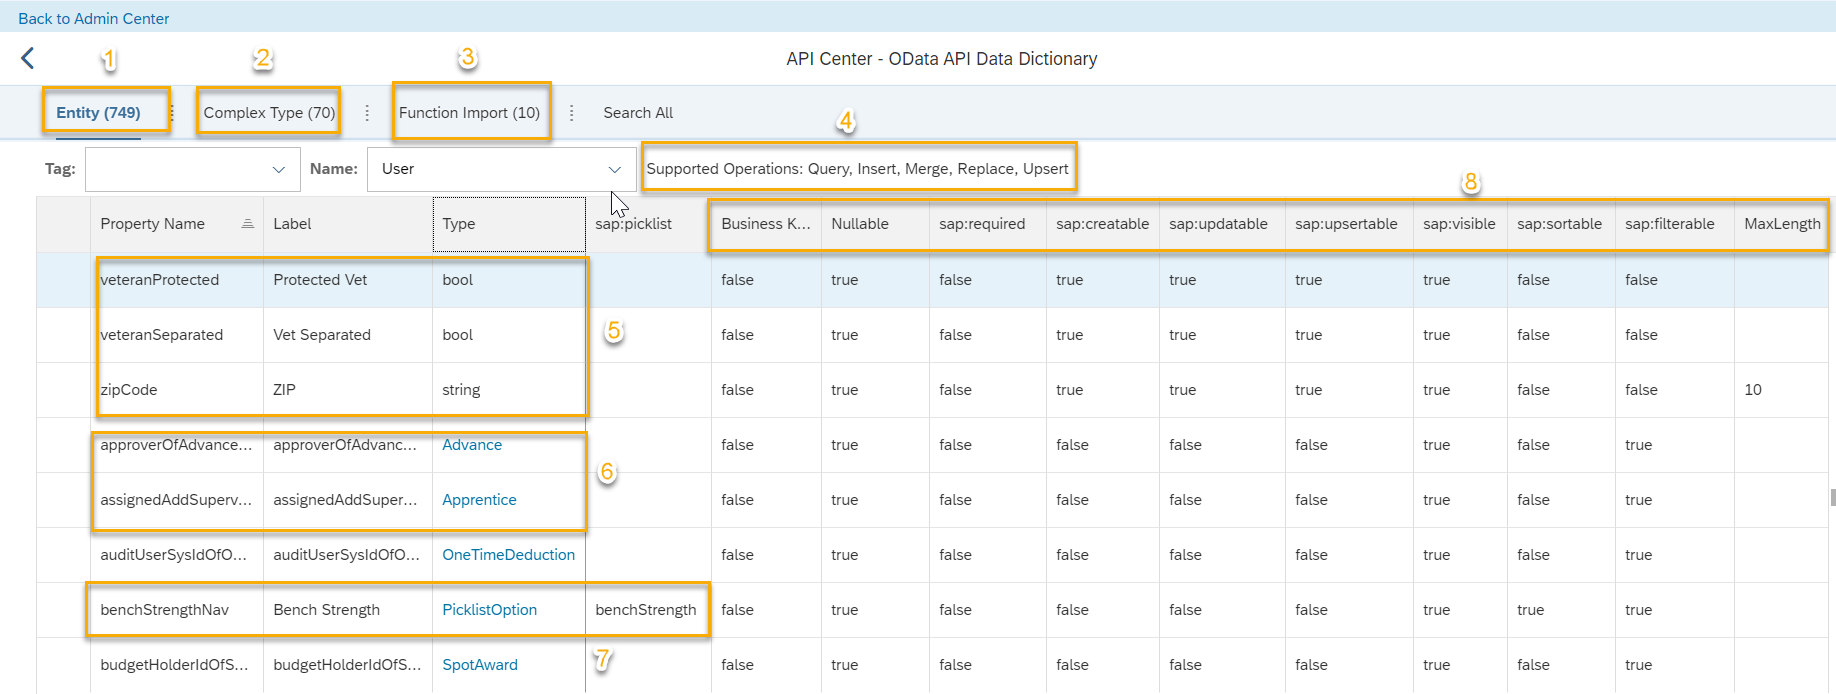
Task: Click the benchStrength picklist cell
Action: pyautogui.click(x=648, y=610)
